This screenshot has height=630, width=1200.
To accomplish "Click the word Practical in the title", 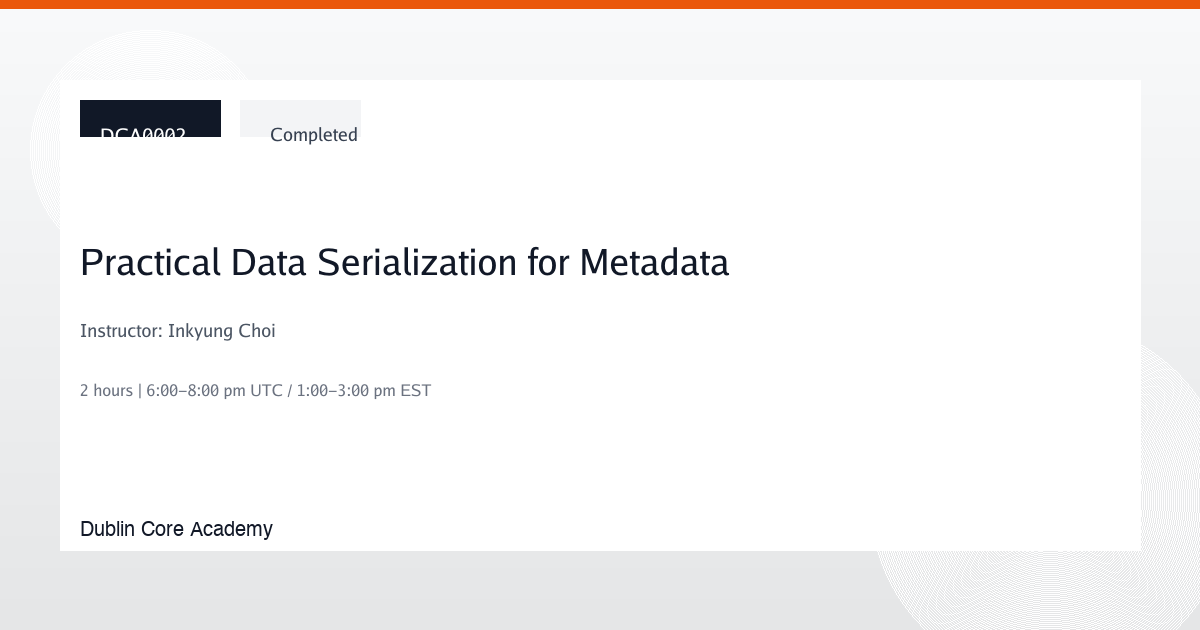I will 150,263.
